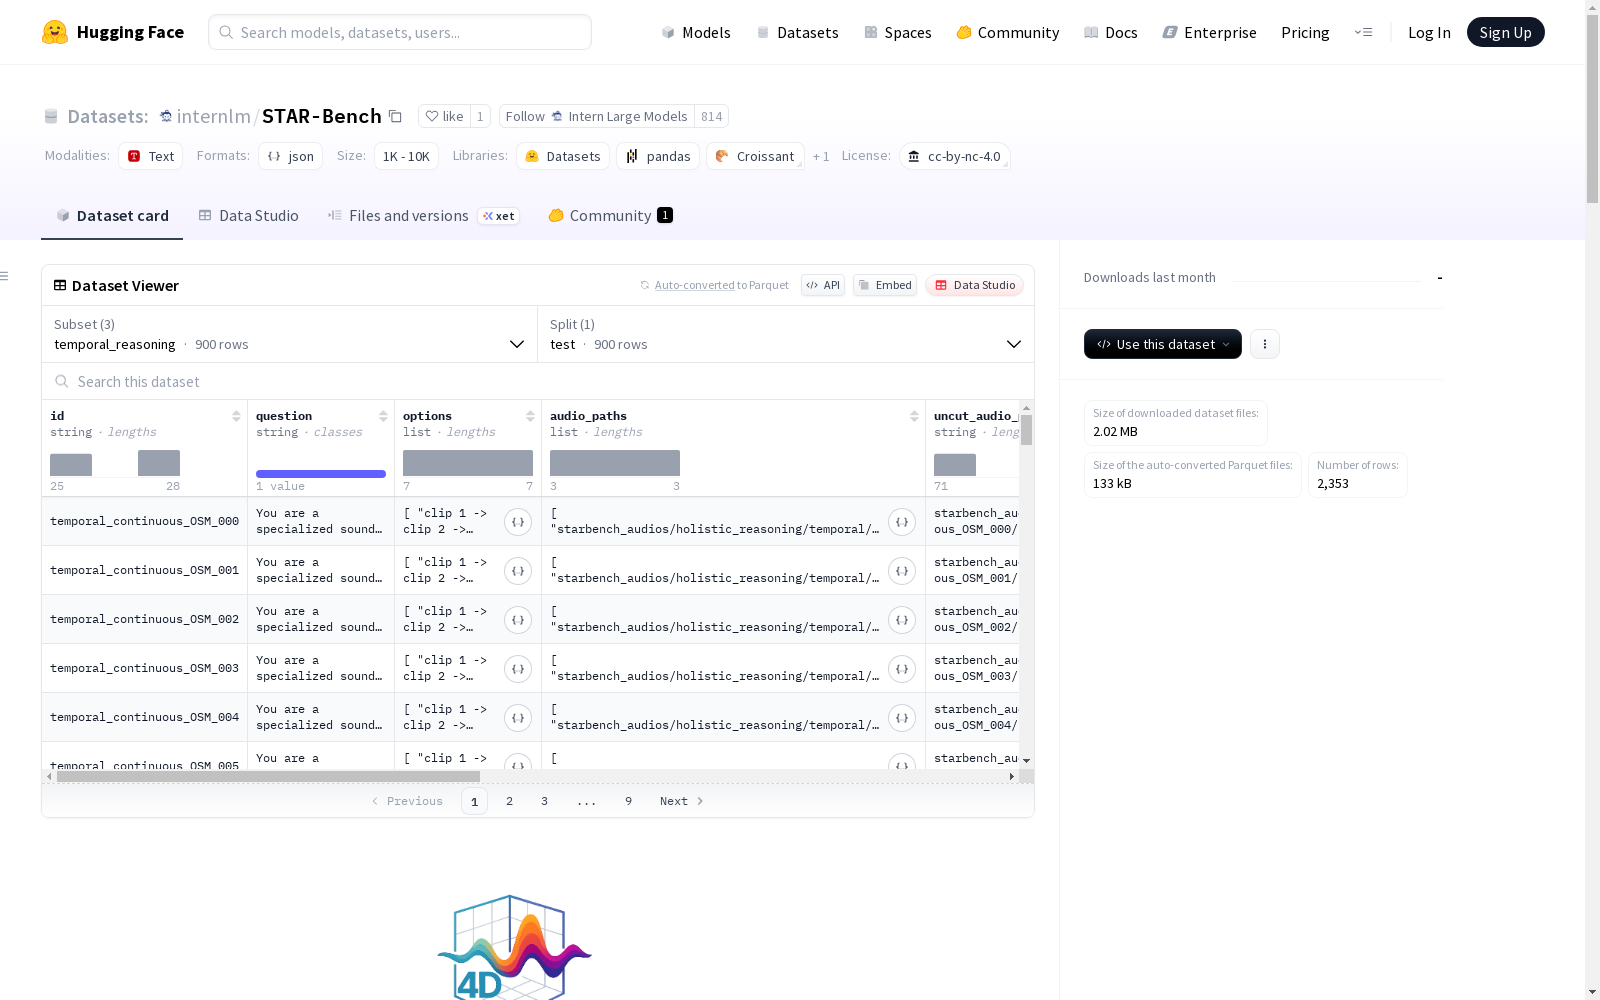Filter by the Text modality tag
The width and height of the screenshot is (1600, 1000).
[151, 156]
